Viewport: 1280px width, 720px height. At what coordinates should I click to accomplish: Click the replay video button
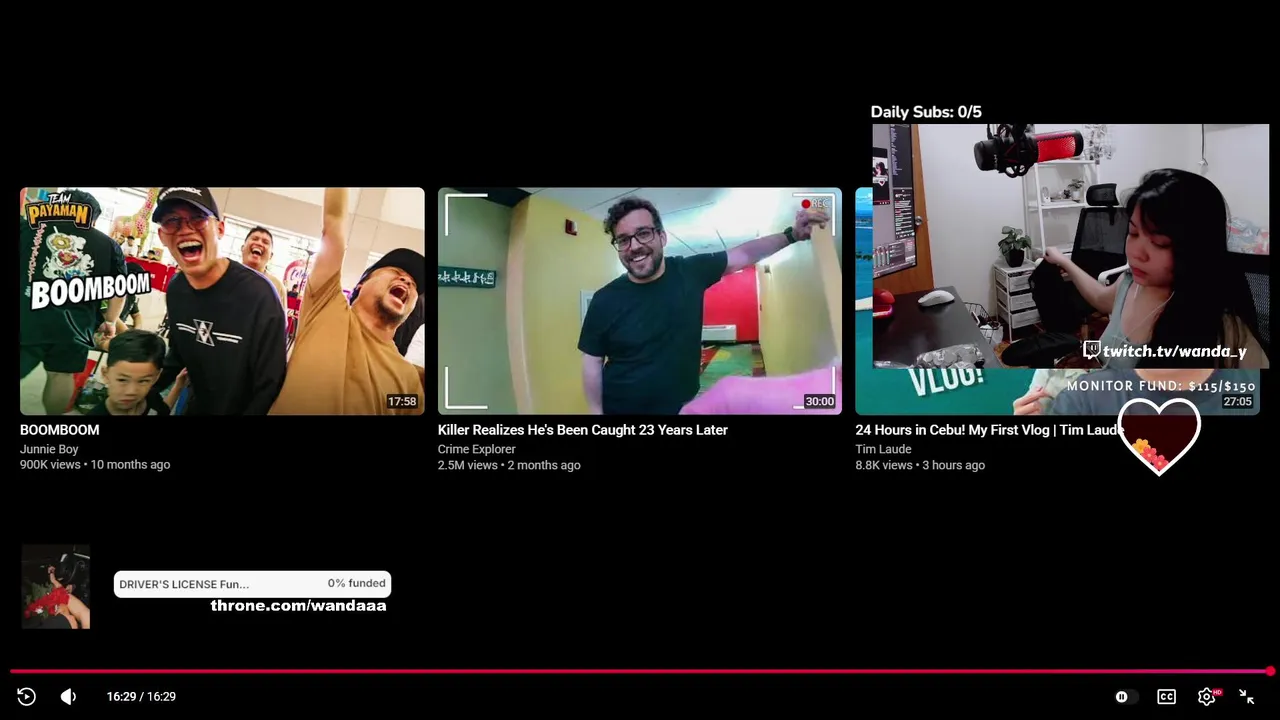click(x=27, y=697)
